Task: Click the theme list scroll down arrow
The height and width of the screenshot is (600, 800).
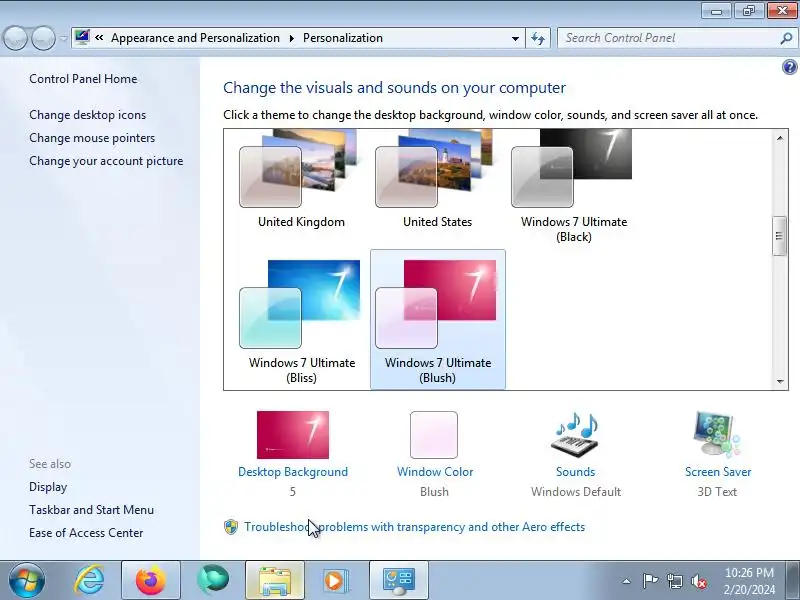Action: tap(780, 381)
